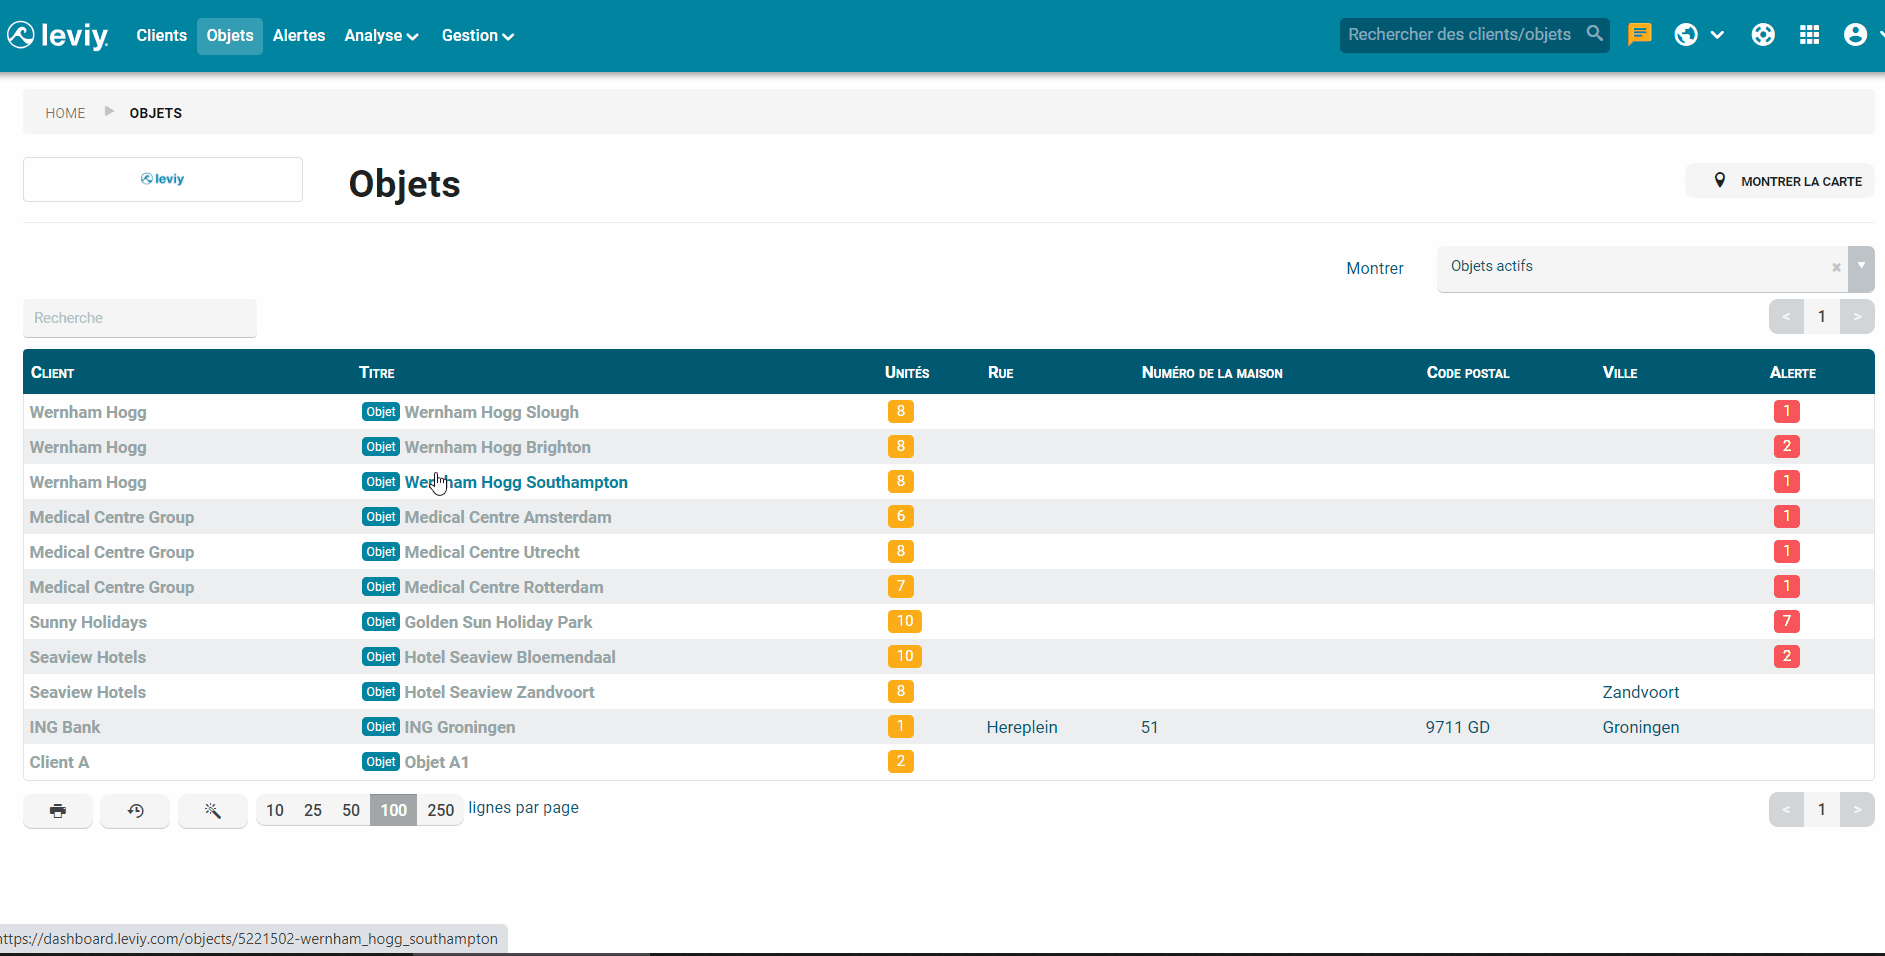The width and height of the screenshot is (1885, 956).
Task: Open the Objets actifs filter dropdown arrow
Action: [1861, 268]
